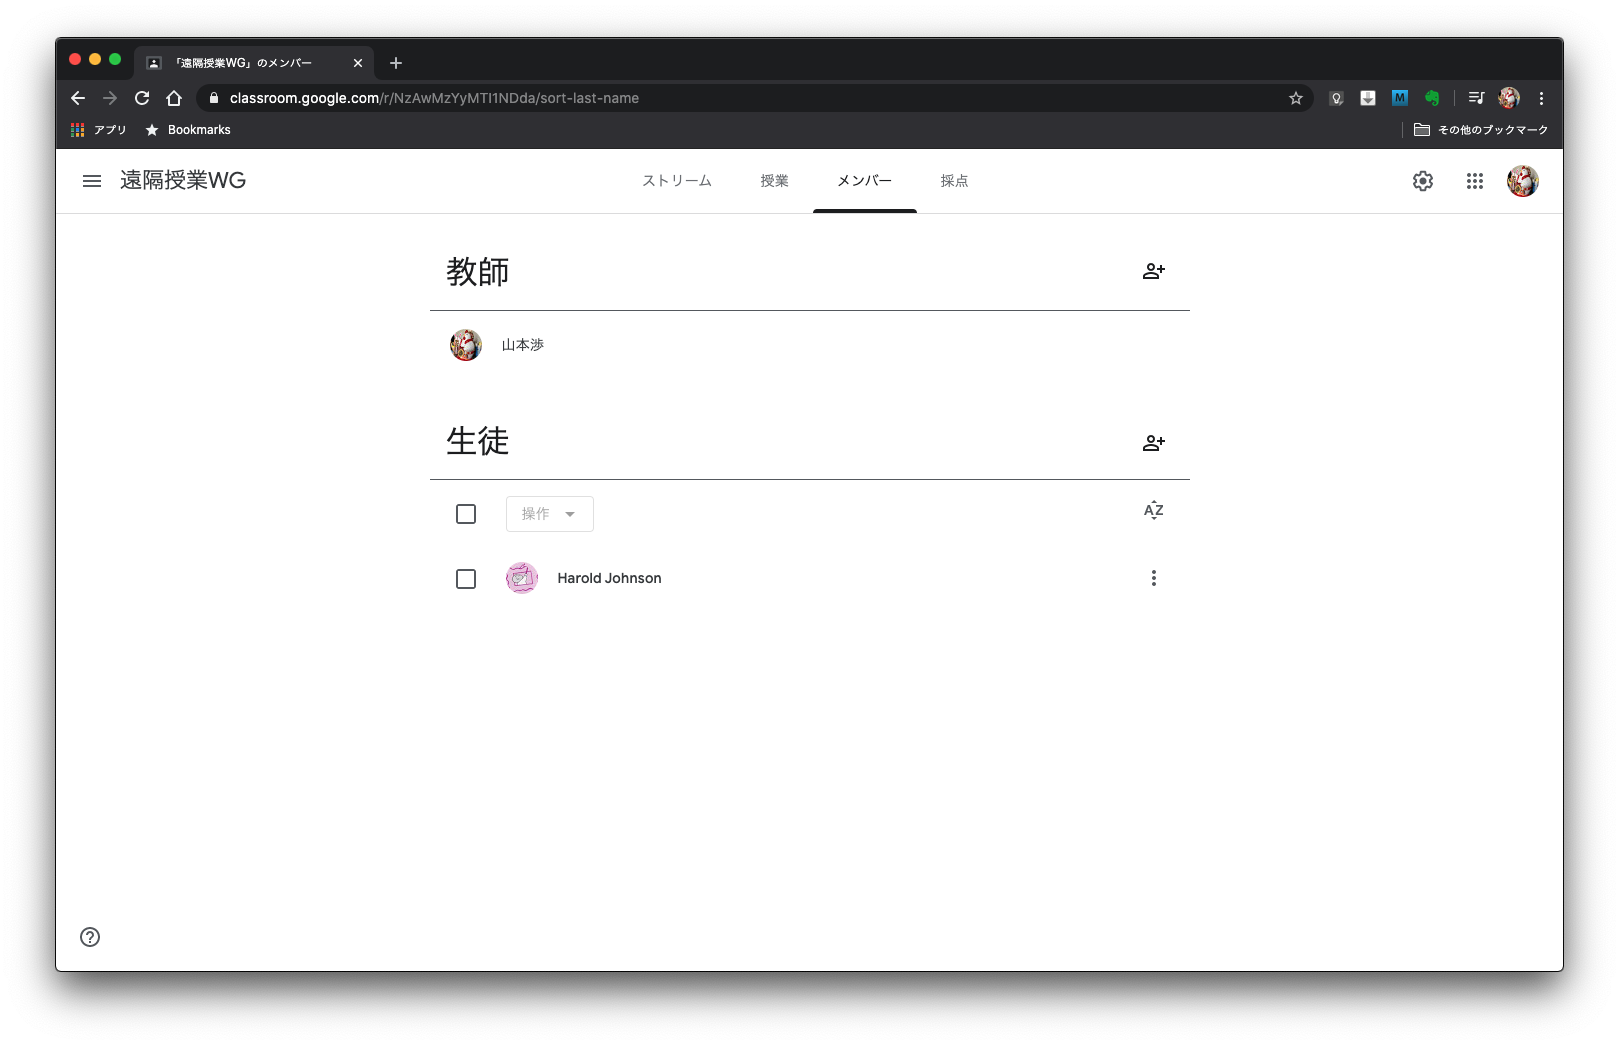Click the help question mark icon
This screenshot has height=1045, width=1619.
click(90, 937)
